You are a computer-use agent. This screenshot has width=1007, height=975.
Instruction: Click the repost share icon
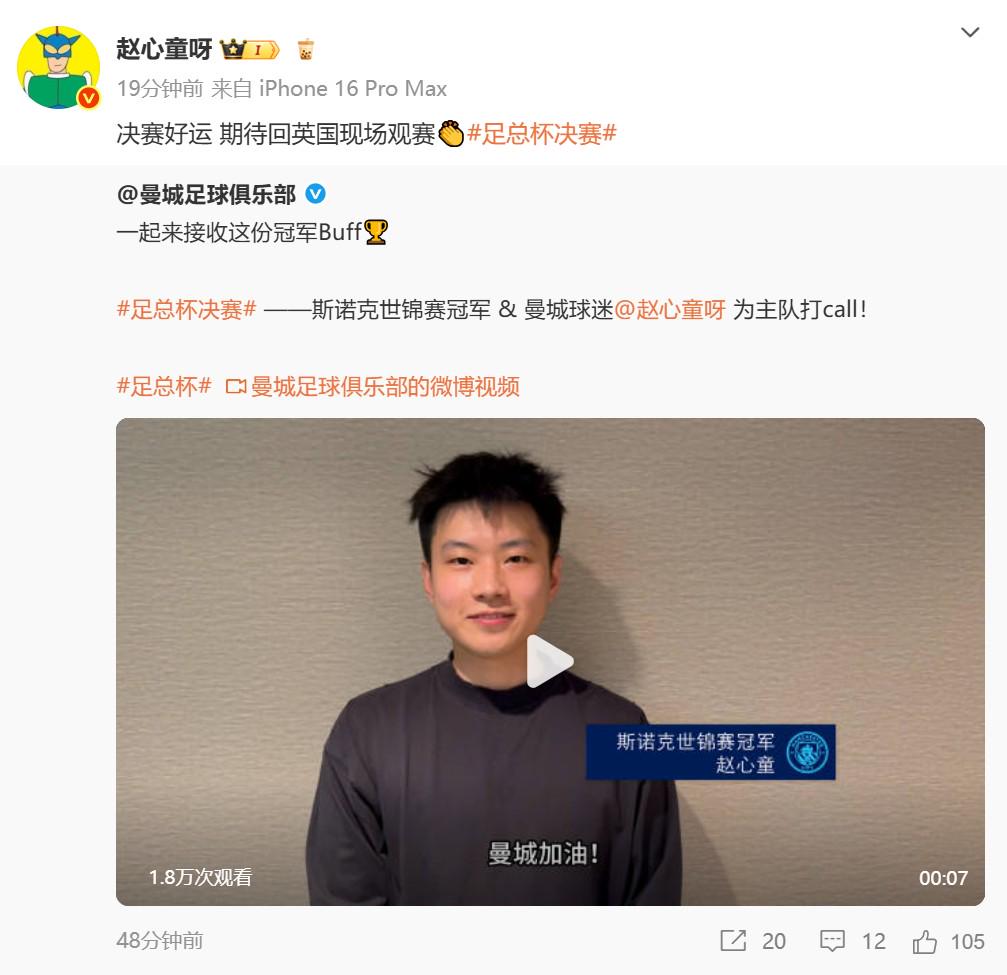click(733, 941)
